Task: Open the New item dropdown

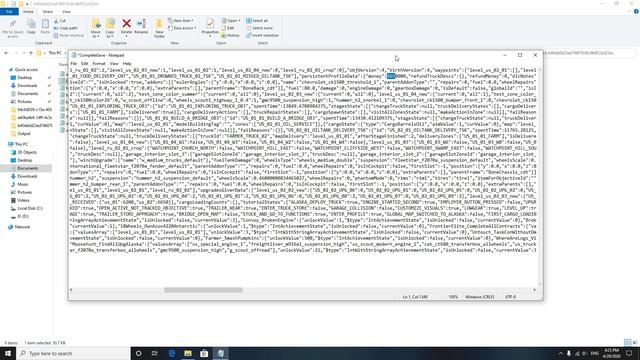Action: (x=181, y=21)
